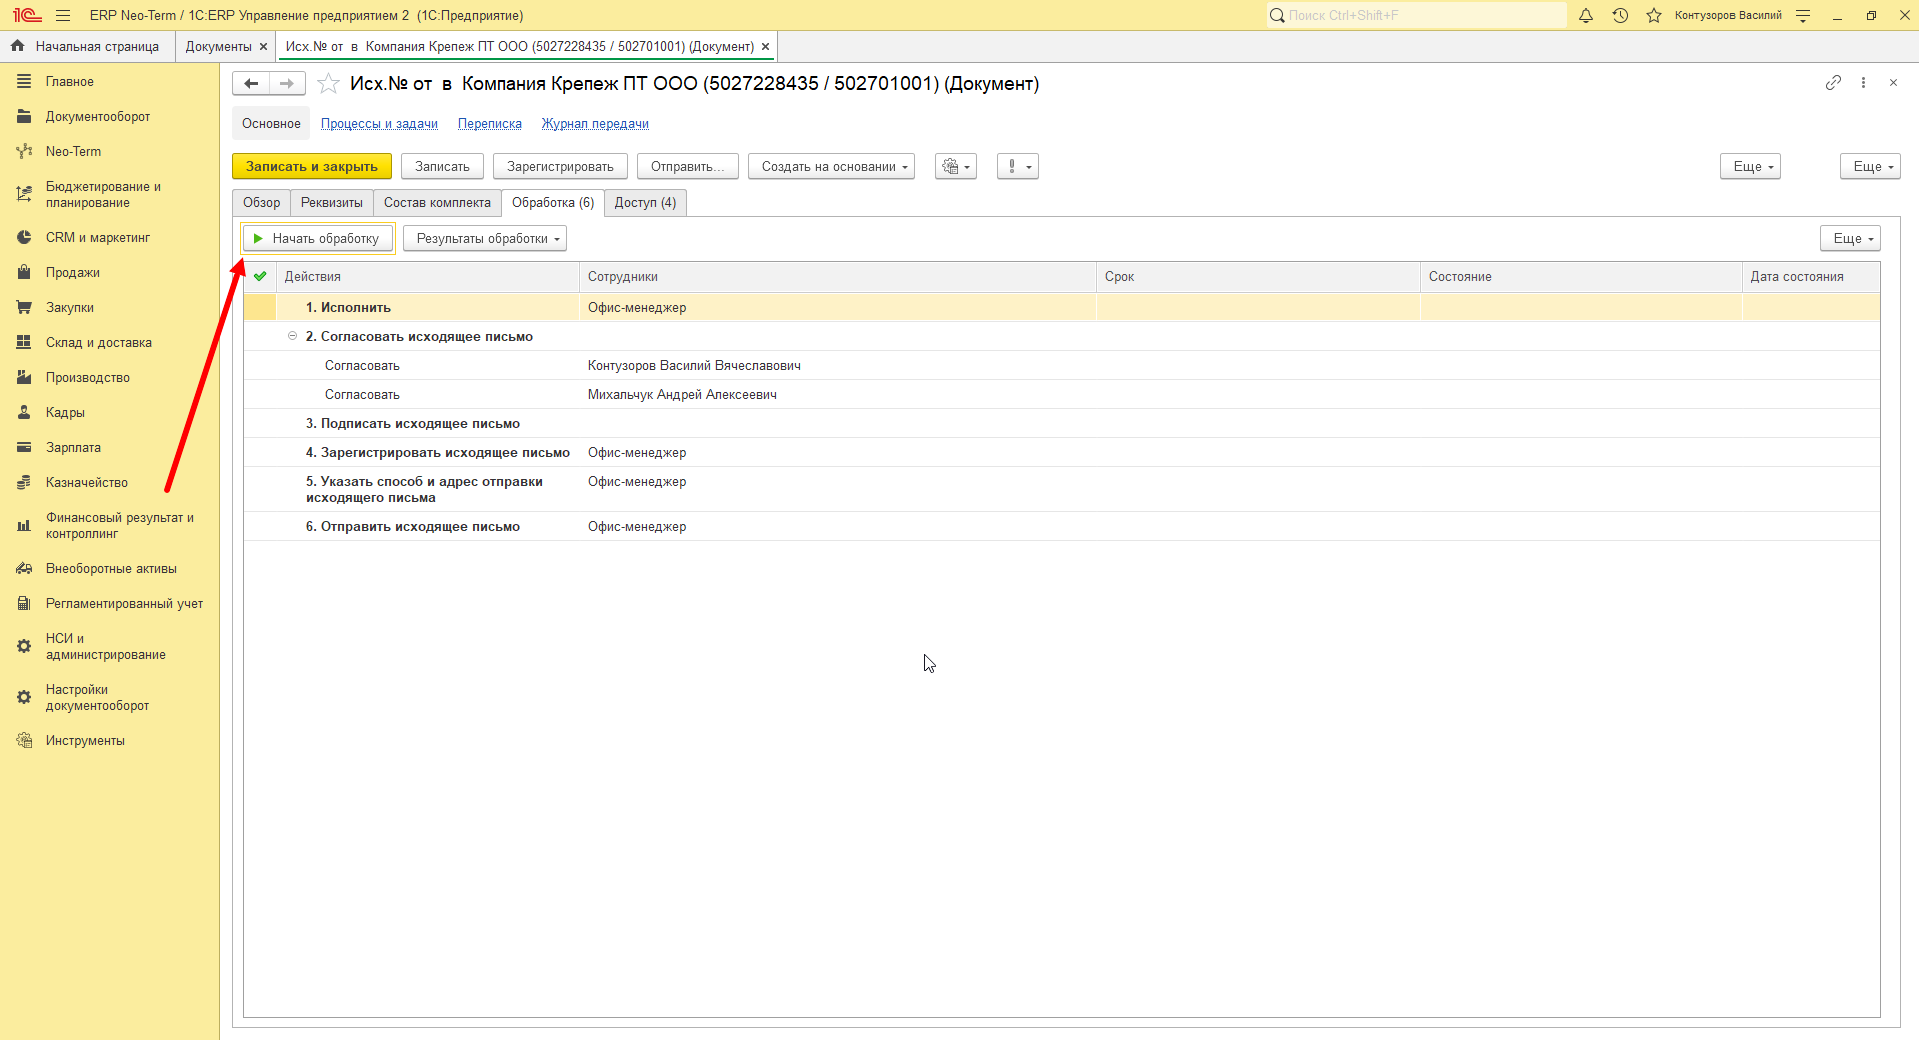Click the Зарегистрировать button
The image size is (1919, 1040).
click(x=560, y=167)
